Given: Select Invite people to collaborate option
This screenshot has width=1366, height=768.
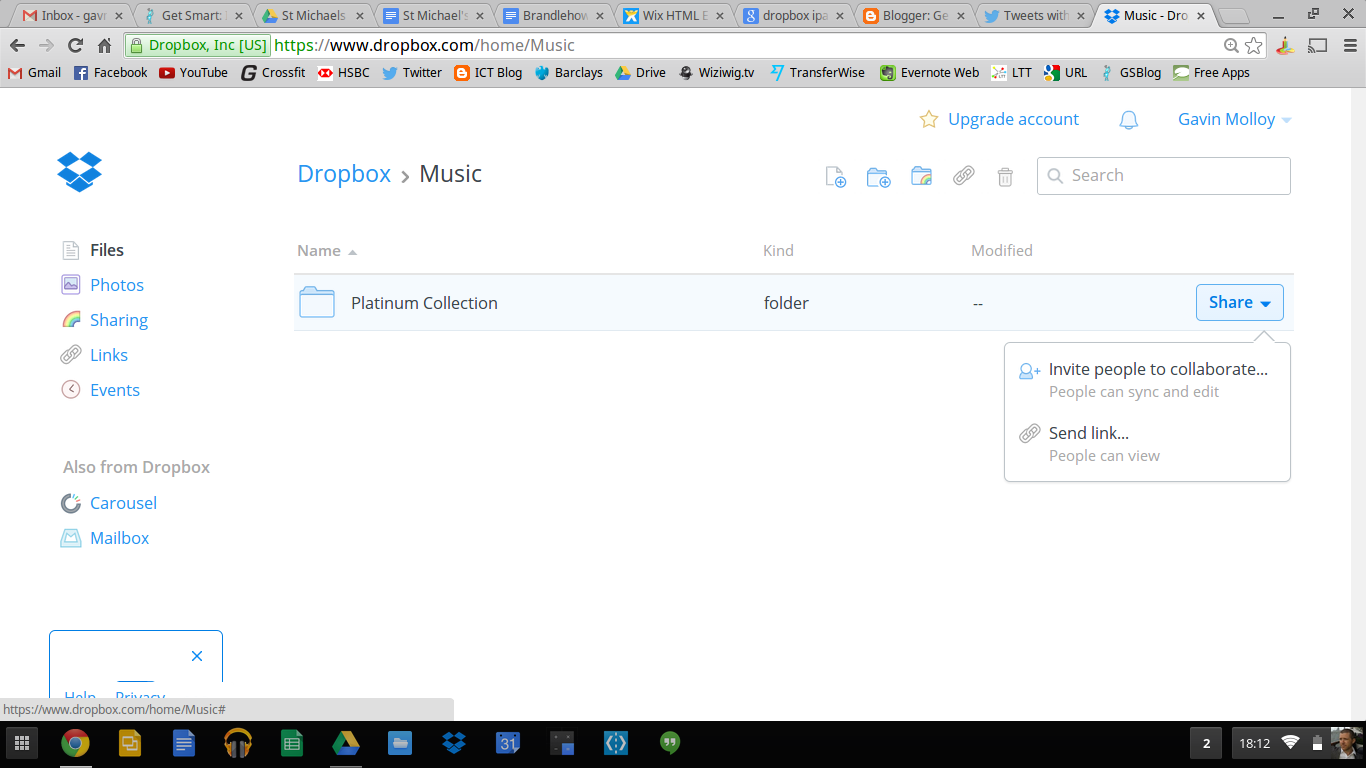Looking at the screenshot, I should tap(1147, 379).
